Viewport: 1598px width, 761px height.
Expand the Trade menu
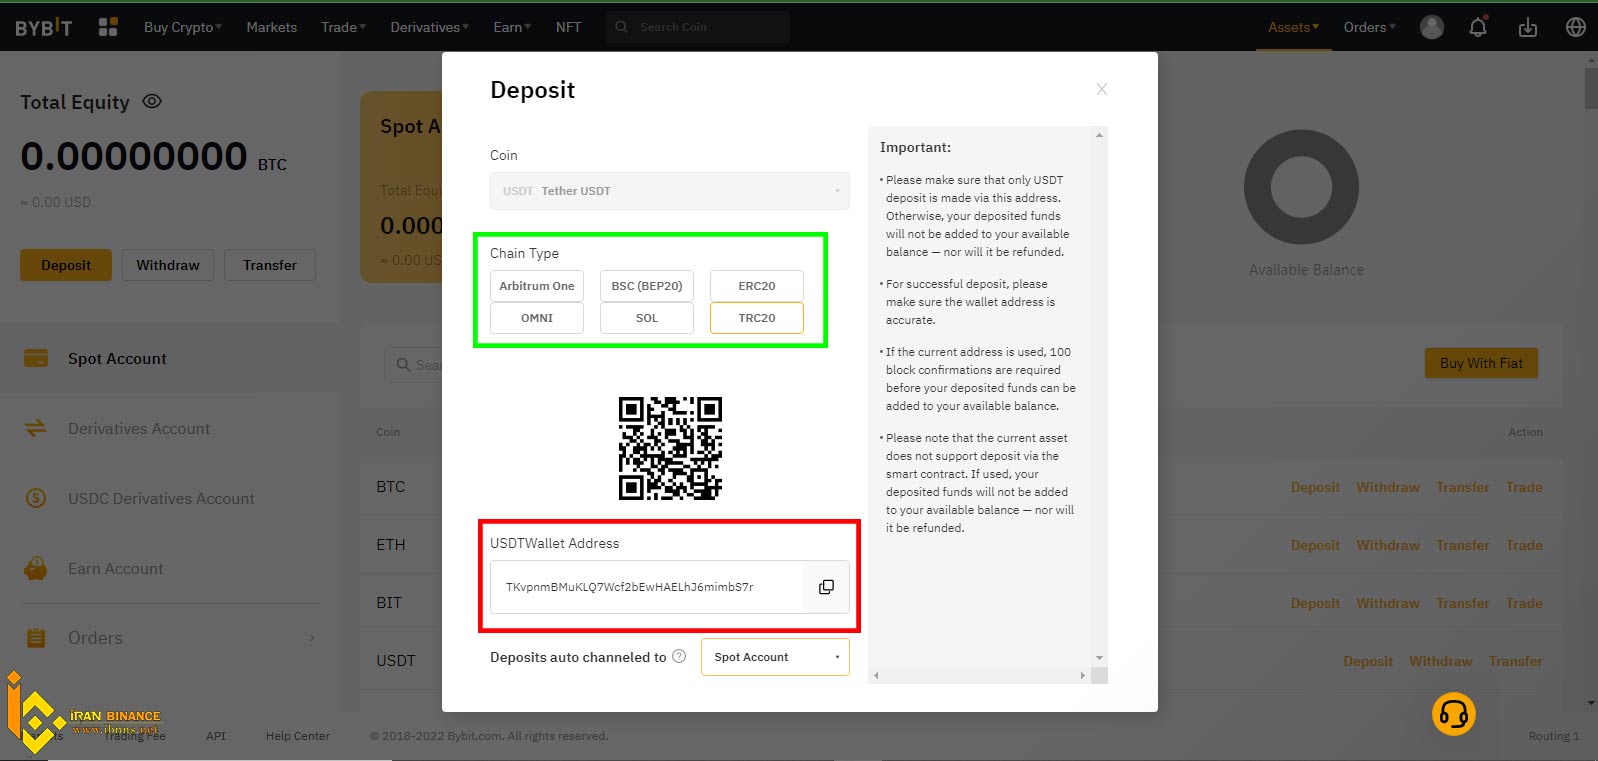[x=344, y=27]
